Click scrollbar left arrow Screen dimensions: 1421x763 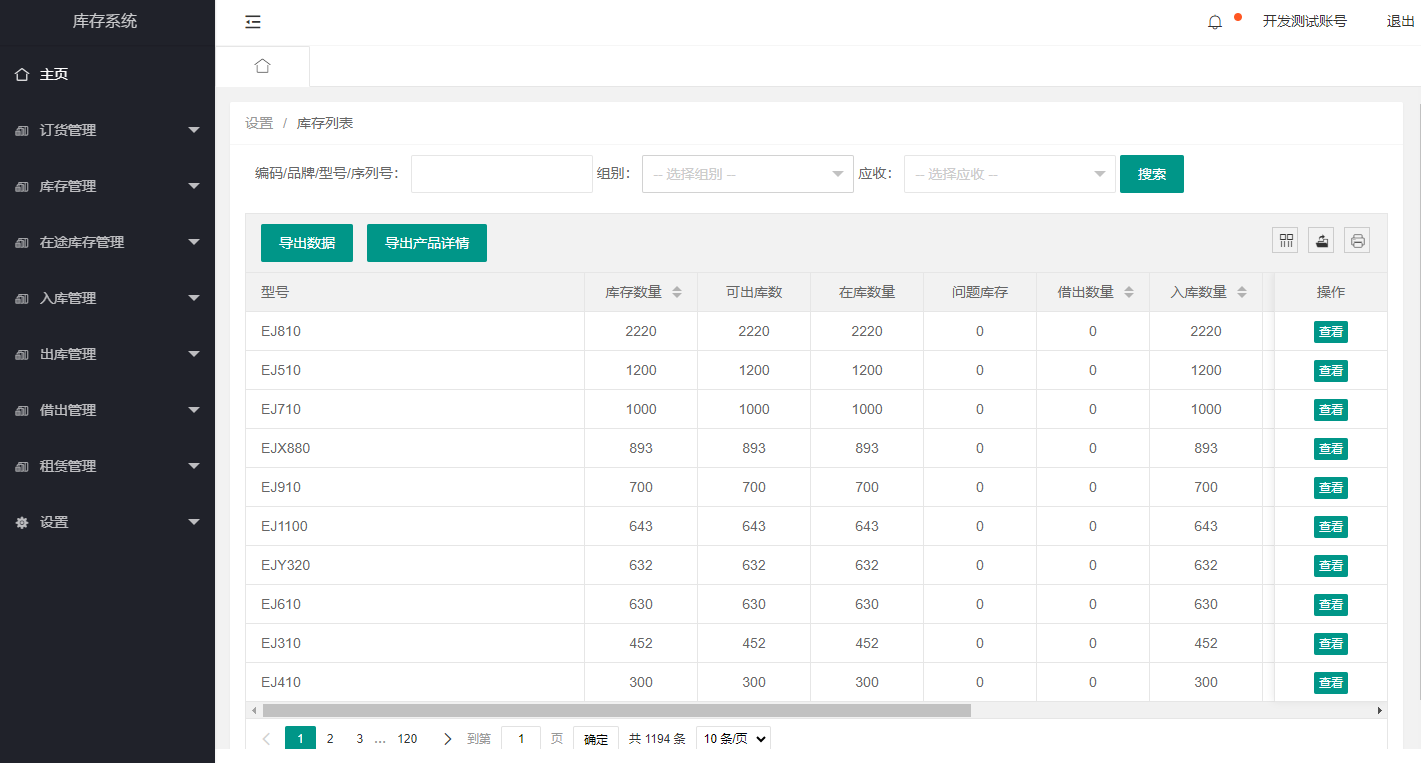tap(254, 710)
